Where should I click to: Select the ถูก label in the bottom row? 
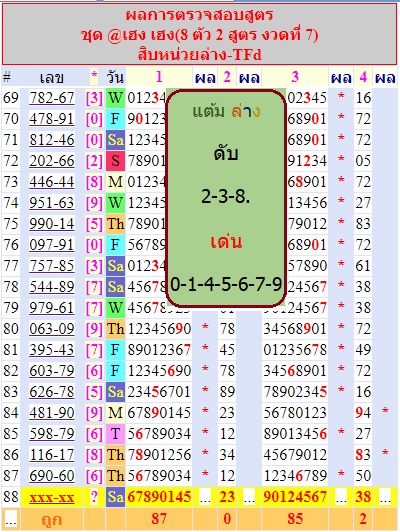click(52, 519)
